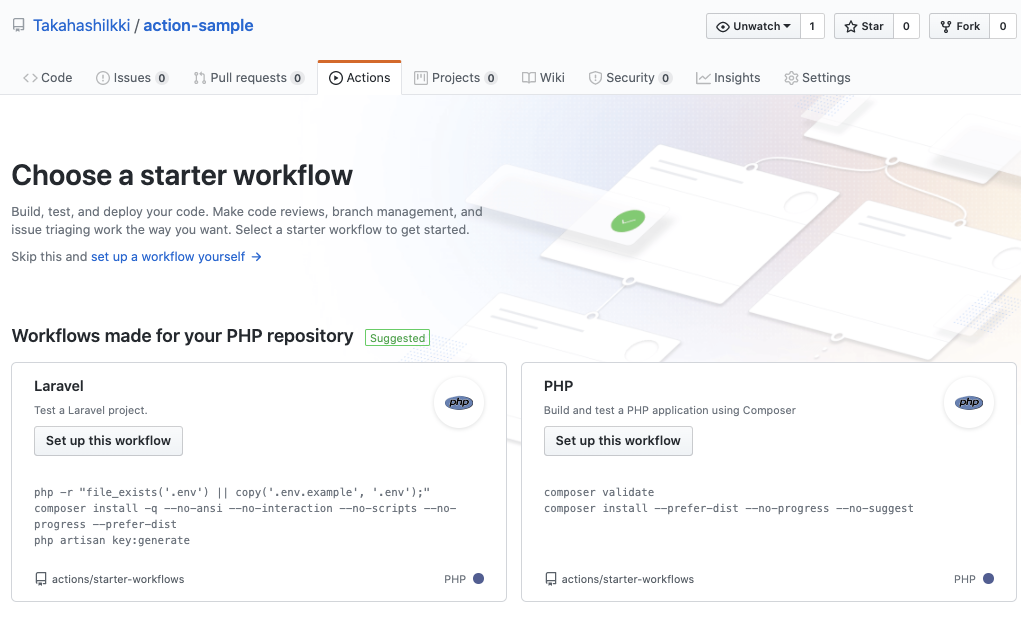The image size is (1021, 625).
Task: Open the Security tab
Action: point(630,77)
